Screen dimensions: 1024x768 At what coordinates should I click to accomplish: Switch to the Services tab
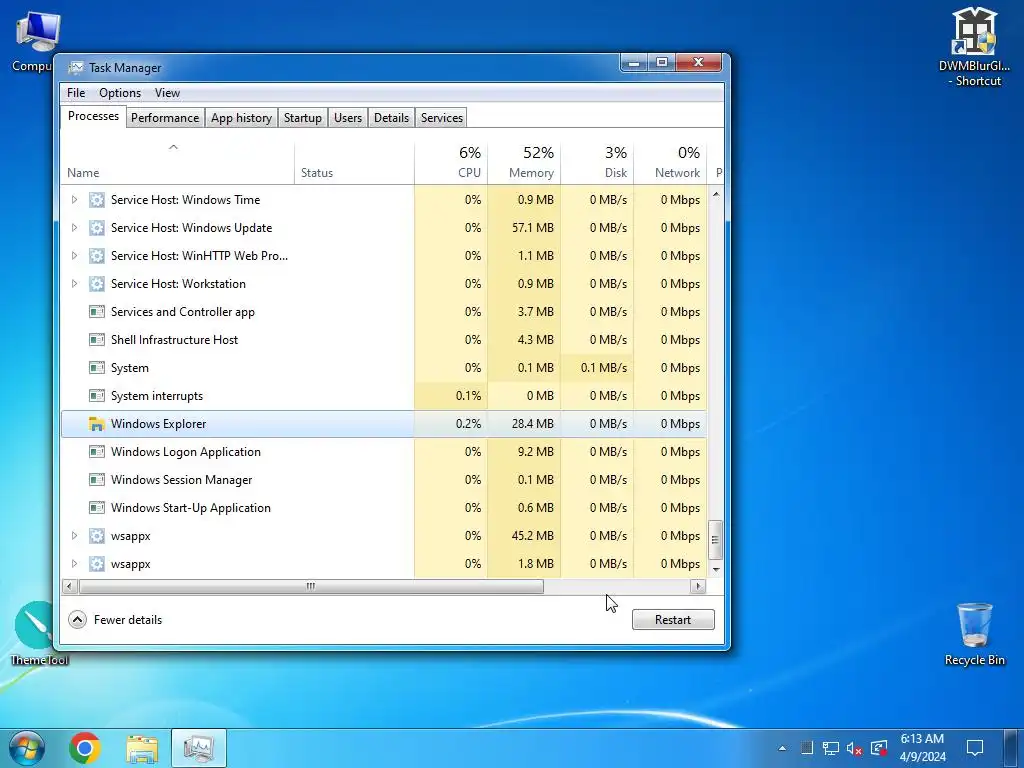pos(441,118)
